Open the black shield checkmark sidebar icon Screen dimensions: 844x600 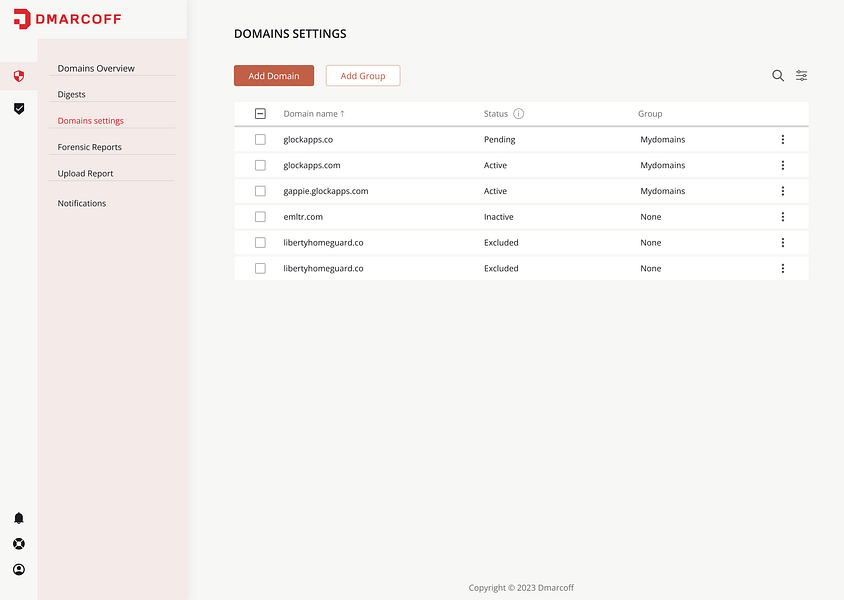pyautogui.click(x=19, y=109)
